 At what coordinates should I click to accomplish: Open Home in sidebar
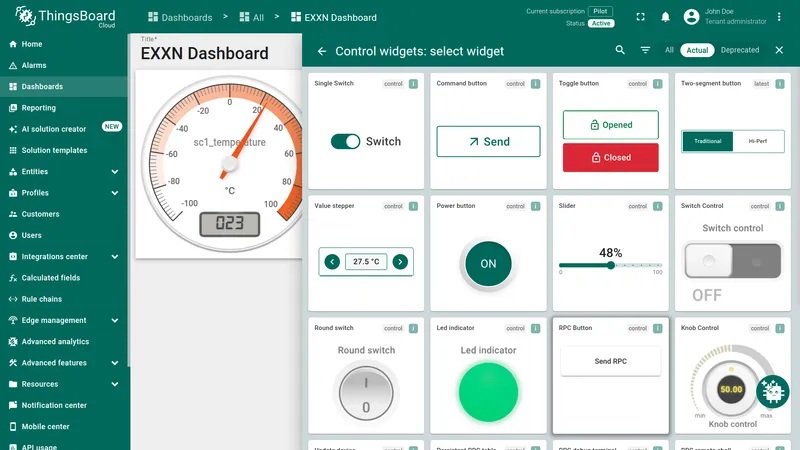point(64,44)
